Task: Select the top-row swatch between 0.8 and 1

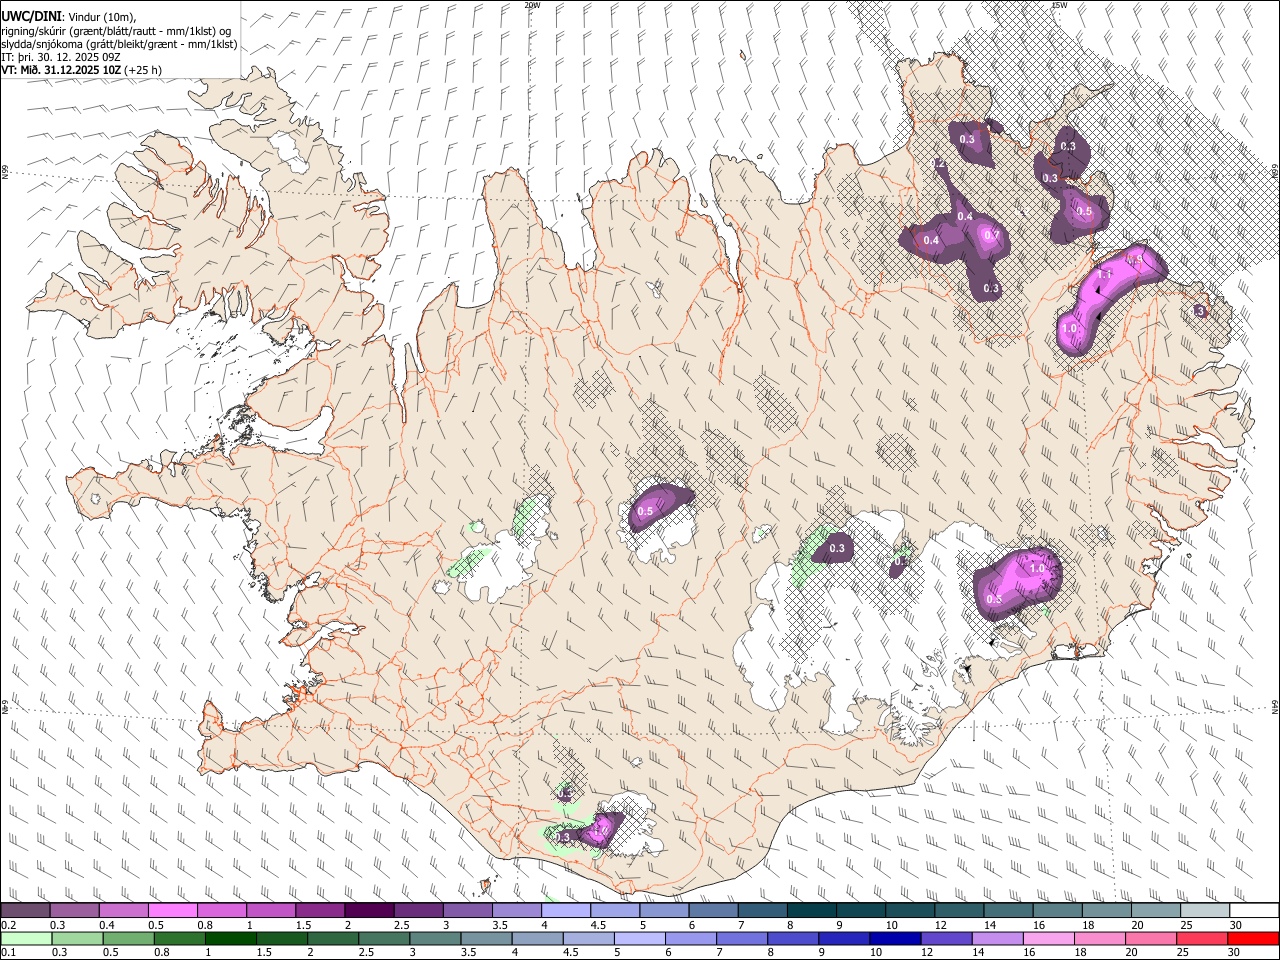Action: (222, 911)
